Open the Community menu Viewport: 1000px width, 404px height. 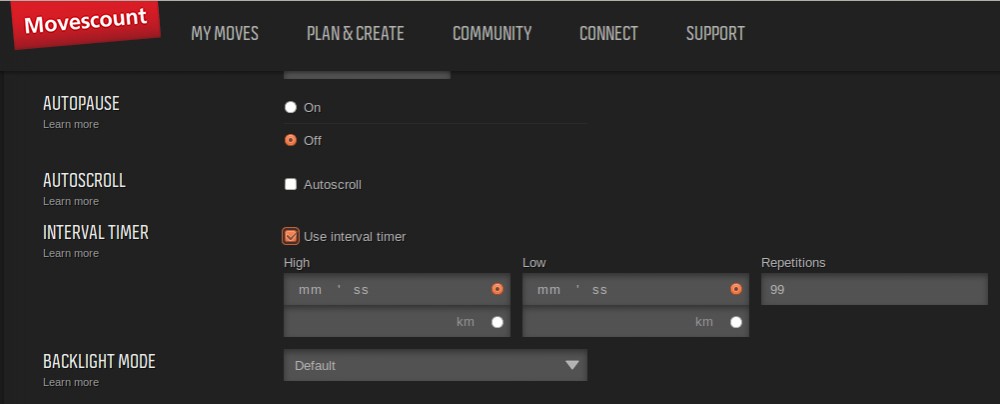(x=491, y=34)
